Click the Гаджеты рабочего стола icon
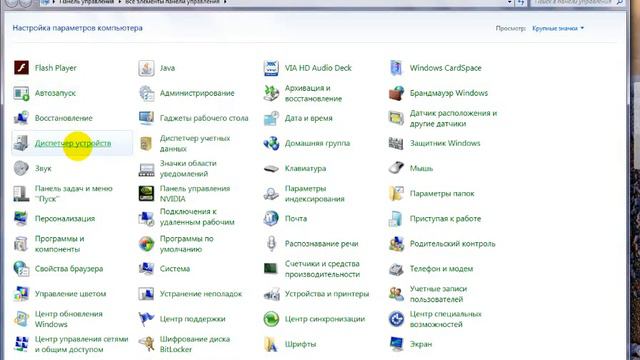Image resolution: width=640 pixels, height=360 pixels. [x=146, y=118]
